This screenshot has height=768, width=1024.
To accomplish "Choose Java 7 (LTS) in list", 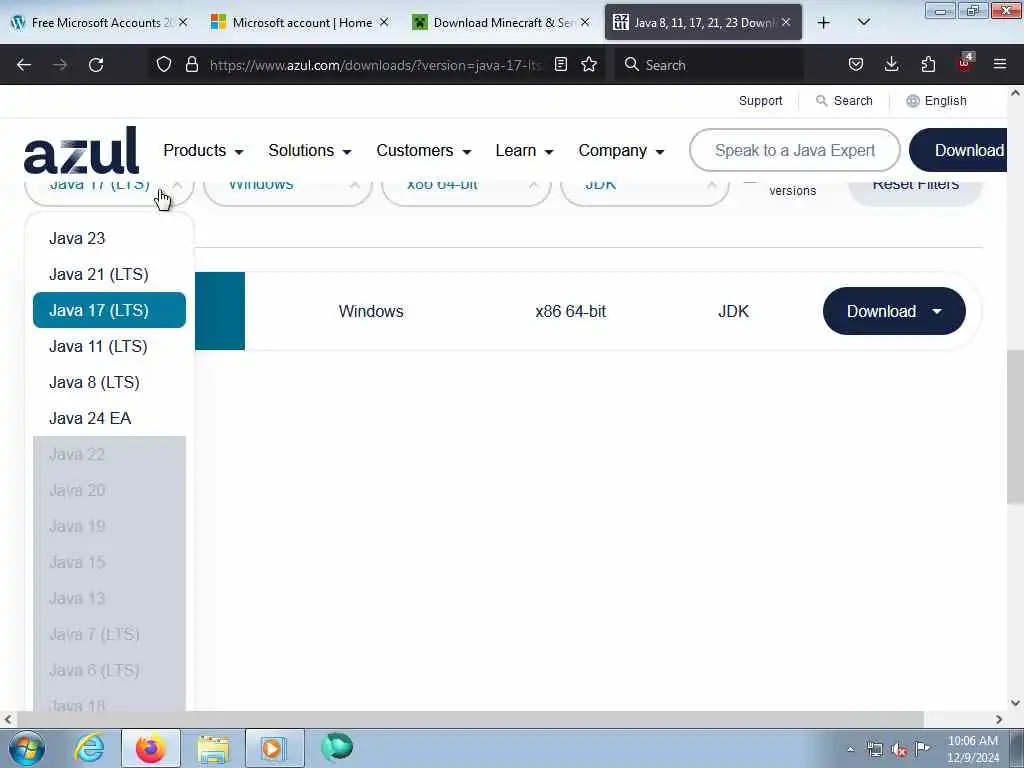I will point(109,633).
